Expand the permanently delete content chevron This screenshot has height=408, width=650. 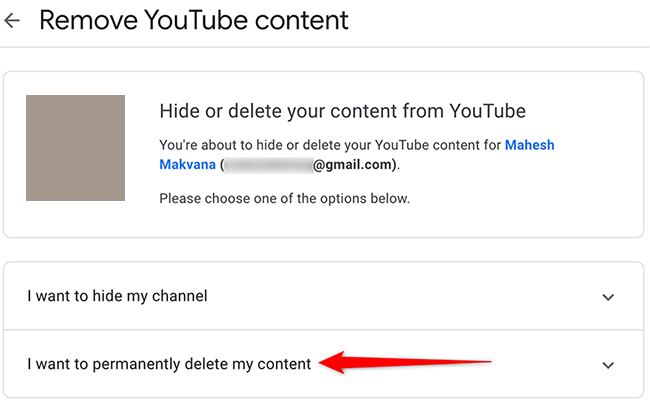(x=608, y=365)
